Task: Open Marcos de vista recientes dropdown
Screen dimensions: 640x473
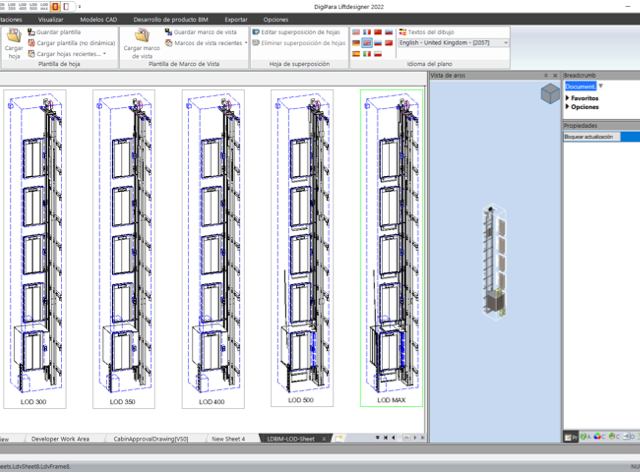Action: point(246,43)
